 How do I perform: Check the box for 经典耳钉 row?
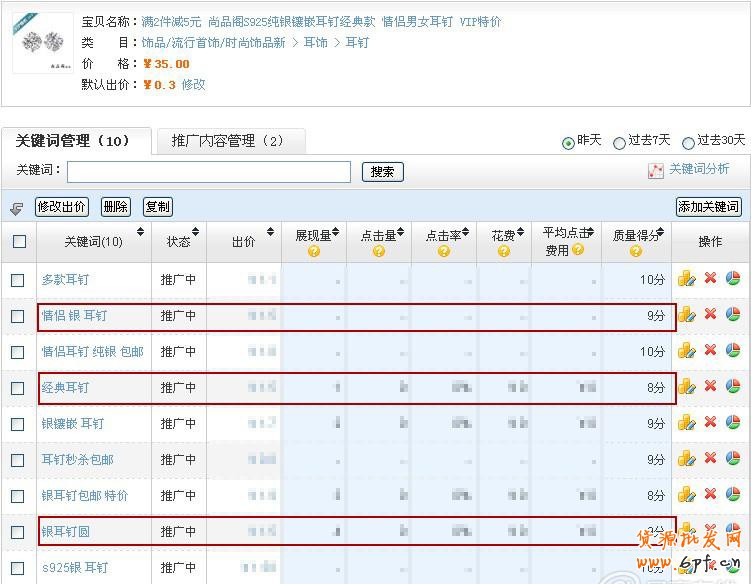click(x=18, y=388)
